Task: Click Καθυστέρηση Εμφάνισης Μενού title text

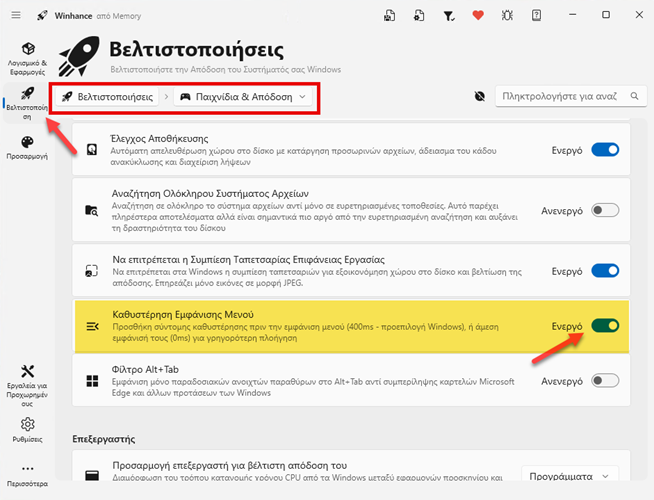Action: (x=183, y=314)
